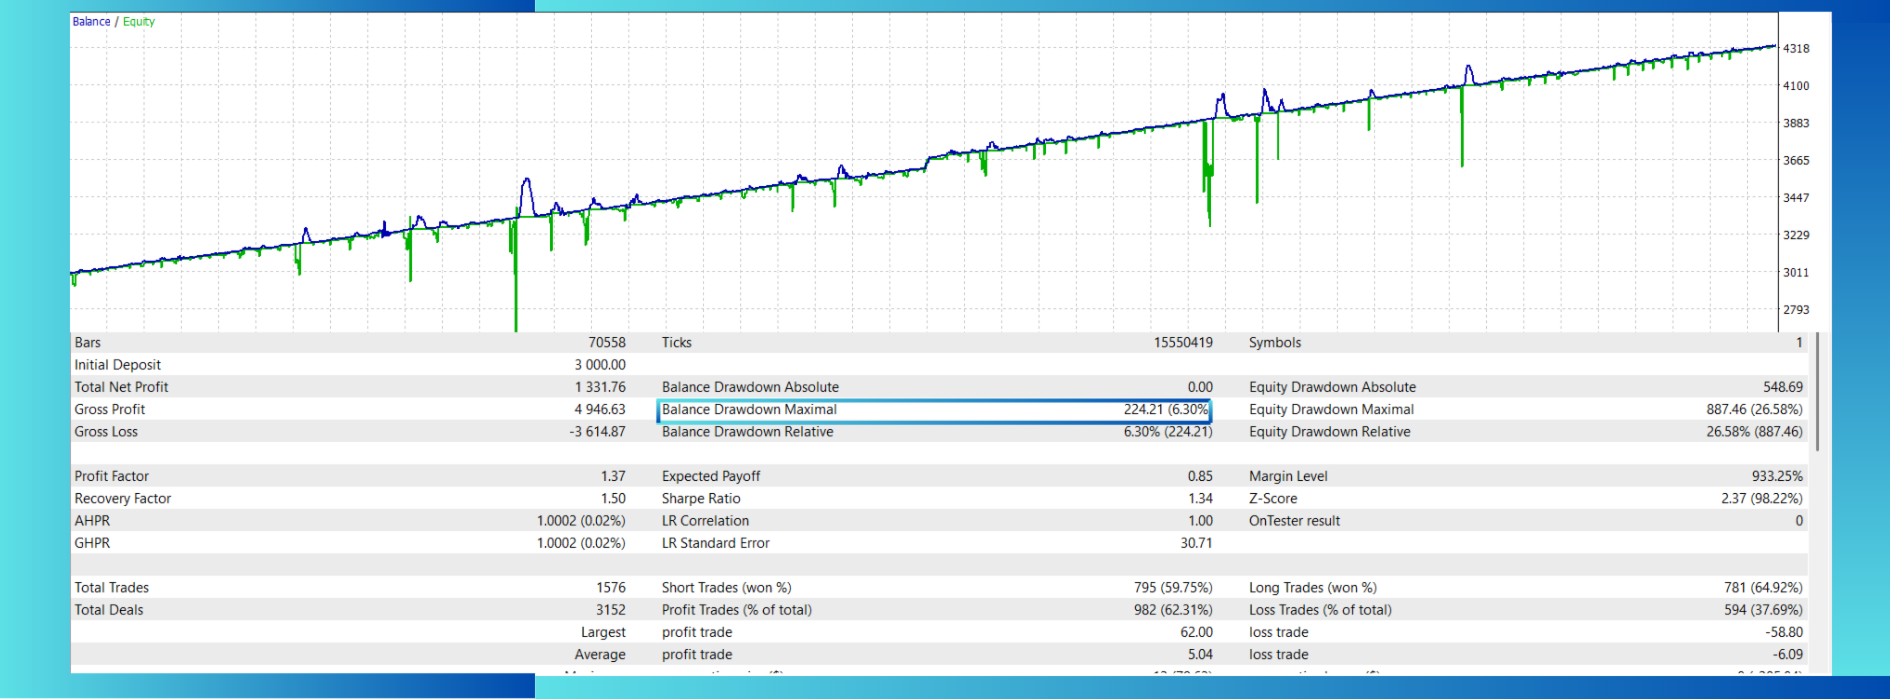Click the Symbols label
Screen dimensions: 1890x699
pyautogui.click(x=1275, y=343)
